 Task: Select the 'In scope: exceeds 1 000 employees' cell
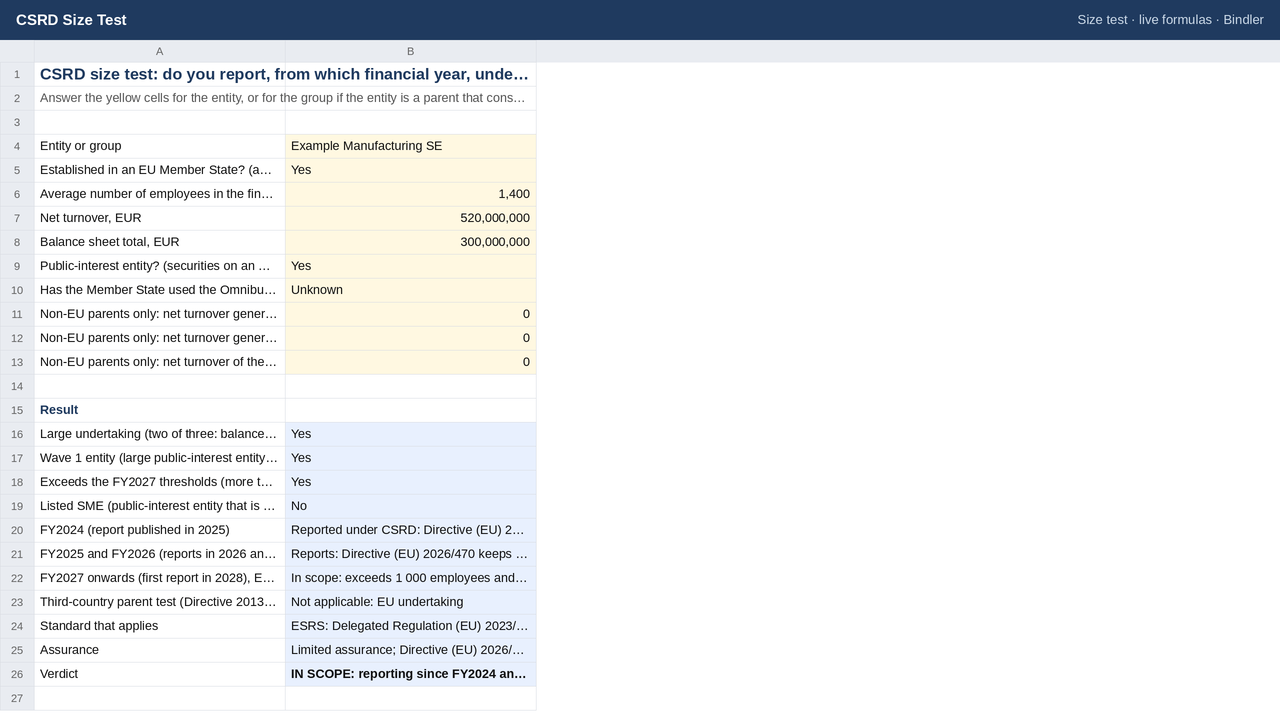pos(411,578)
